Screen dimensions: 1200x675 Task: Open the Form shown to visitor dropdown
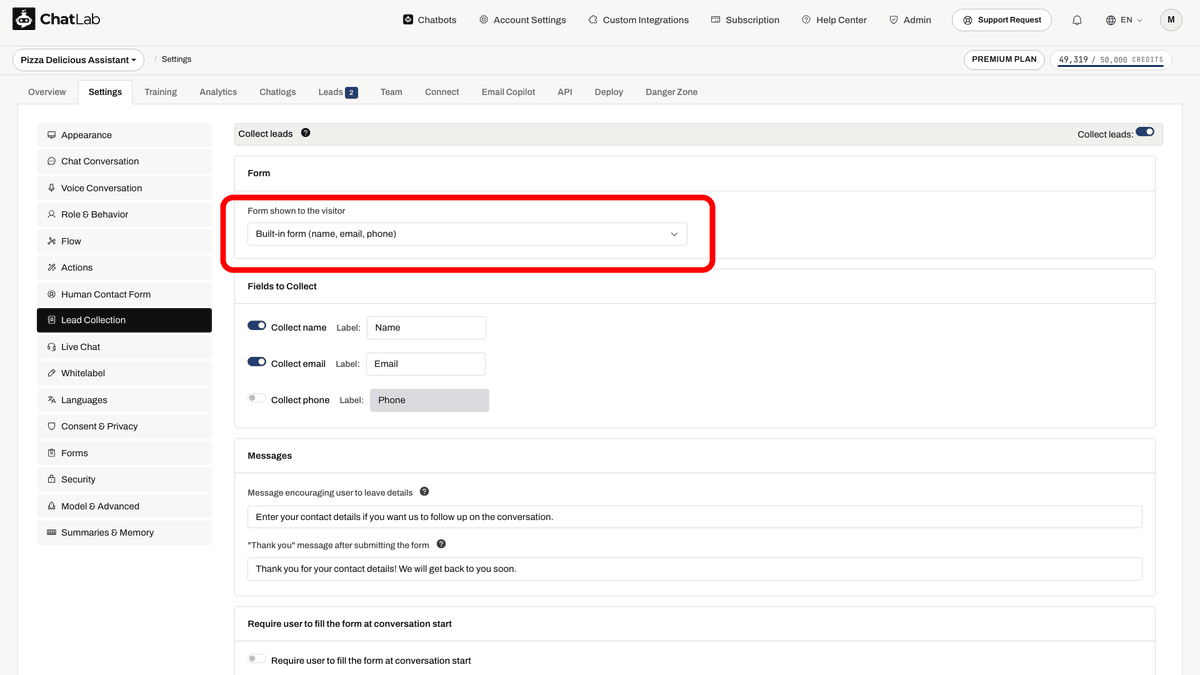(467, 234)
